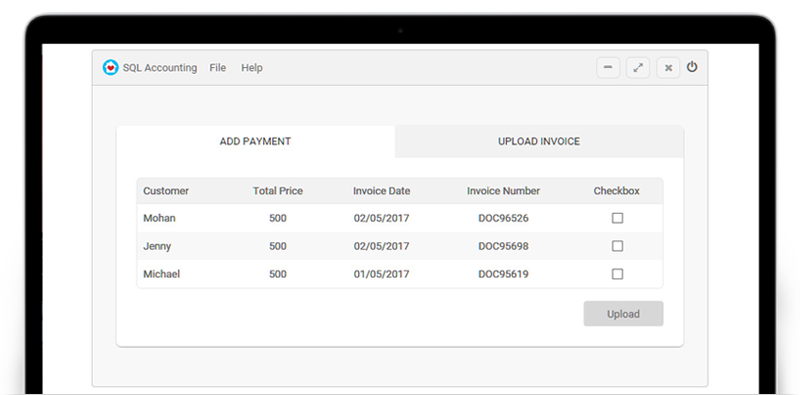Select the customer name Mohan
Screen dimensions: 800x395
tap(159, 218)
